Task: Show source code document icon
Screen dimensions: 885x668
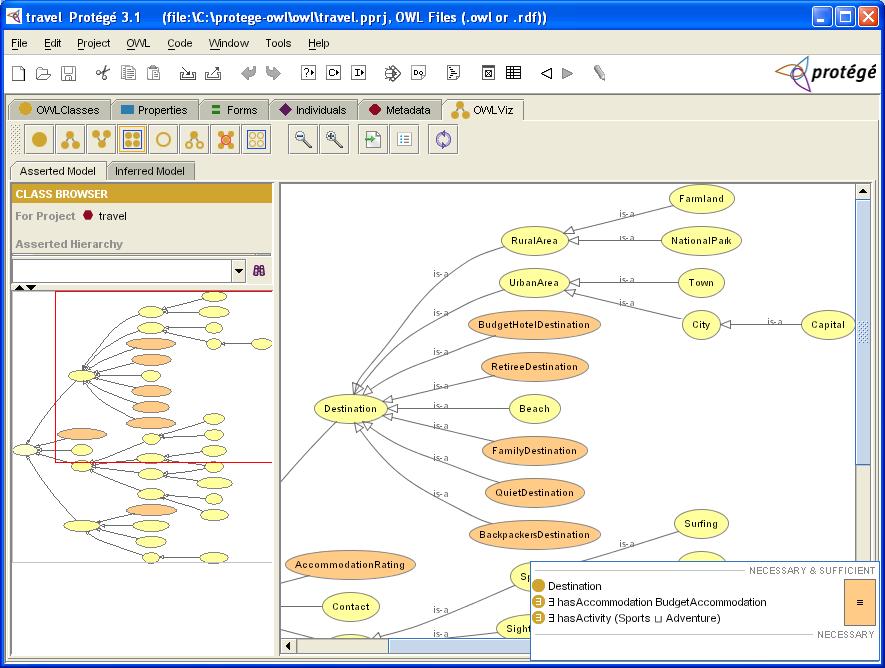Action: tap(453, 73)
